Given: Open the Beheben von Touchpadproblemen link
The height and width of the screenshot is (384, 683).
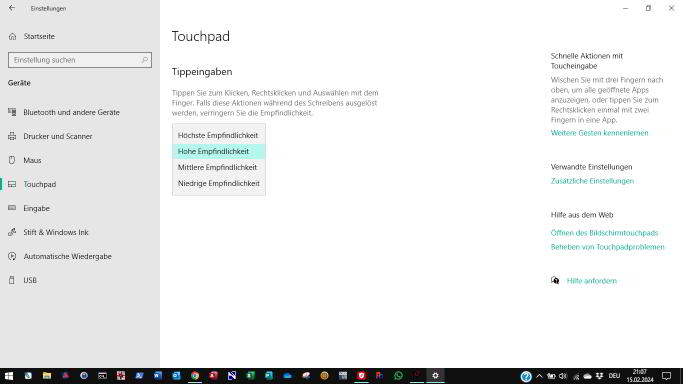Looking at the screenshot, I should (x=607, y=247).
